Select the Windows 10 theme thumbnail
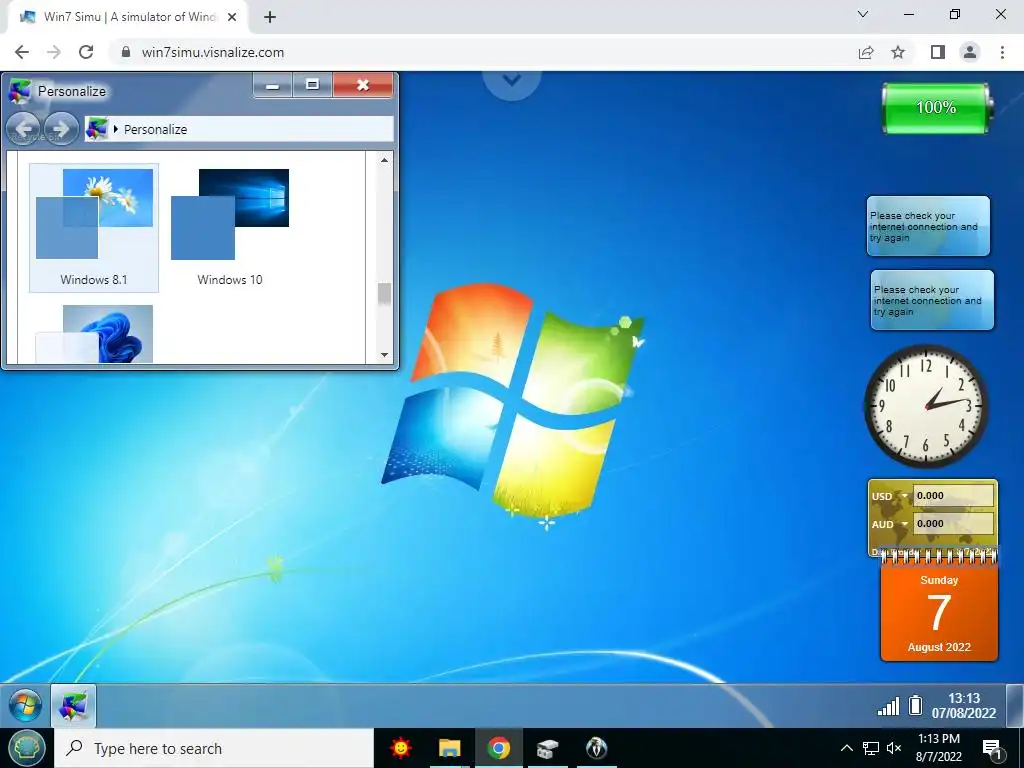The width and height of the screenshot is (1024, 768). (x=230, y=227)
